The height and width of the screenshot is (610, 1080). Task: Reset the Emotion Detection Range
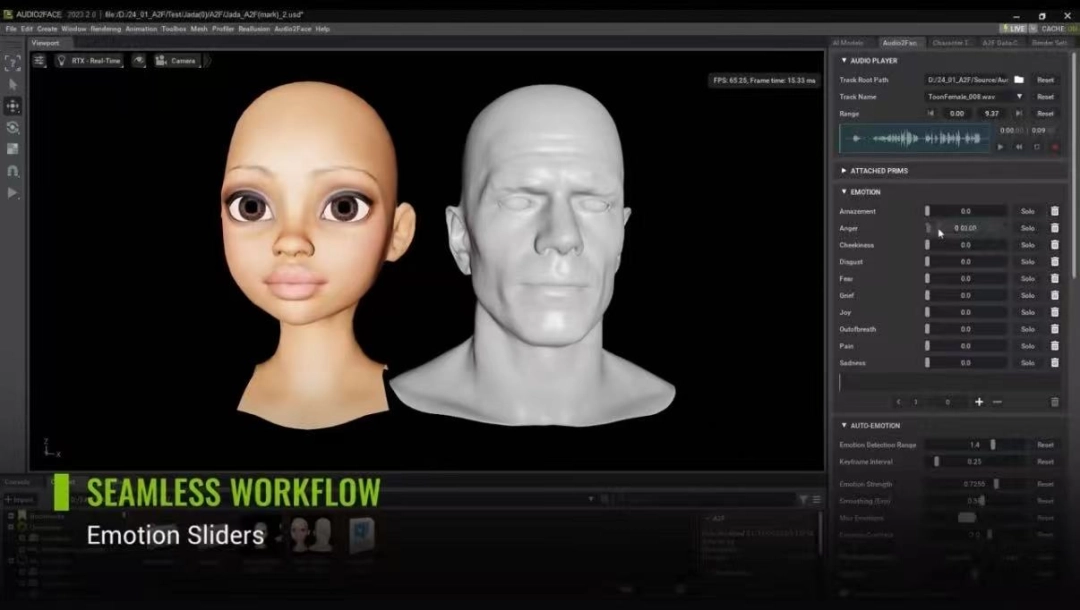tap(1045, 444)
